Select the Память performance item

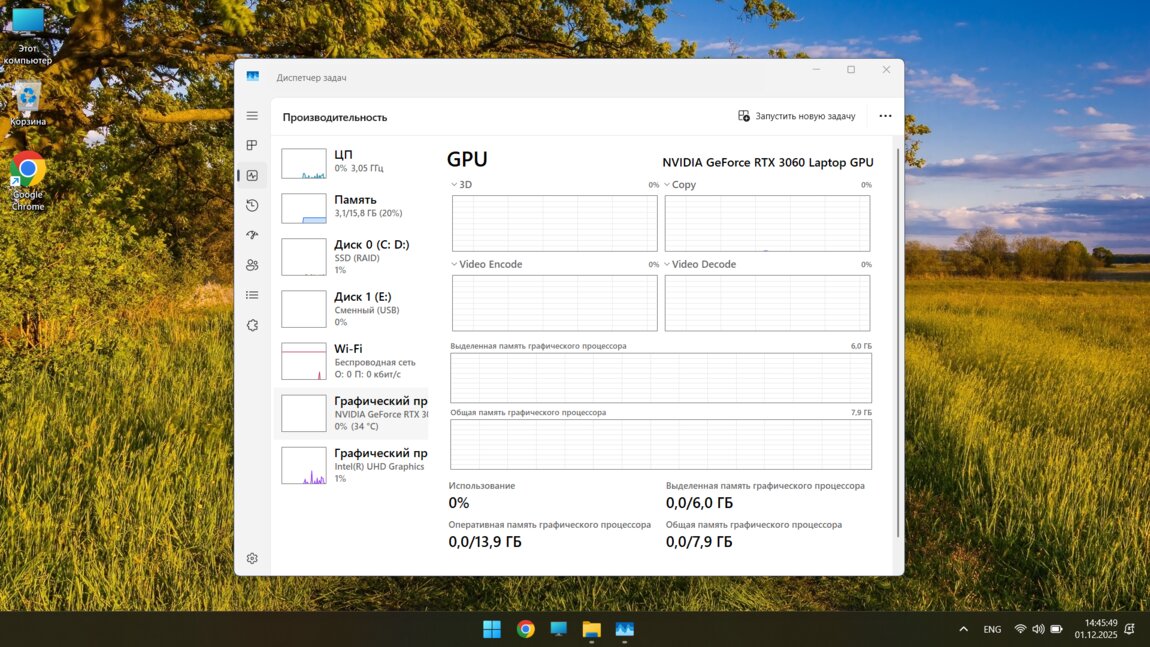coord(350,206)
